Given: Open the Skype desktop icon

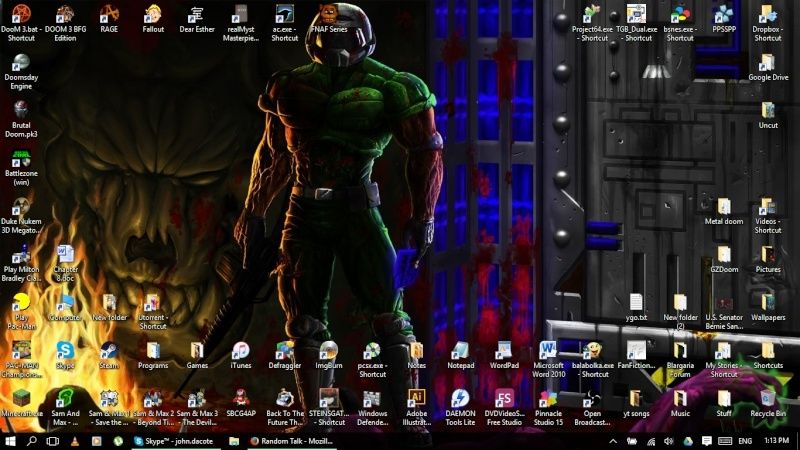Looking at the screenshot, I should pos(65,351).
